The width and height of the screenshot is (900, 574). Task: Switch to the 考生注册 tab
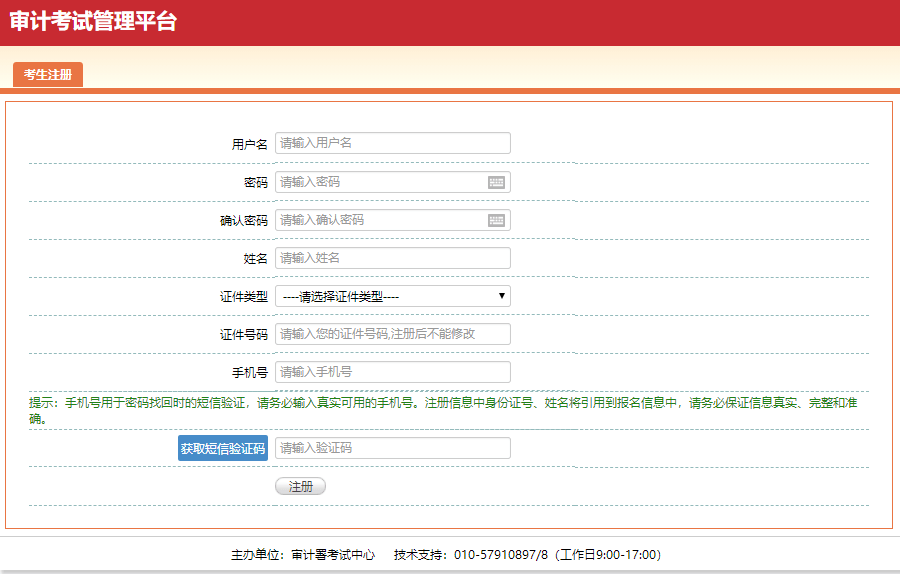click(48, 75)
